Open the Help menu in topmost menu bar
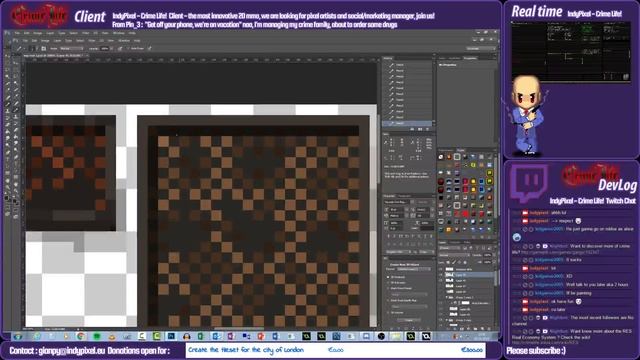This screenshot has height=360, width=640. pyautogui.click(x=132, y=33)
